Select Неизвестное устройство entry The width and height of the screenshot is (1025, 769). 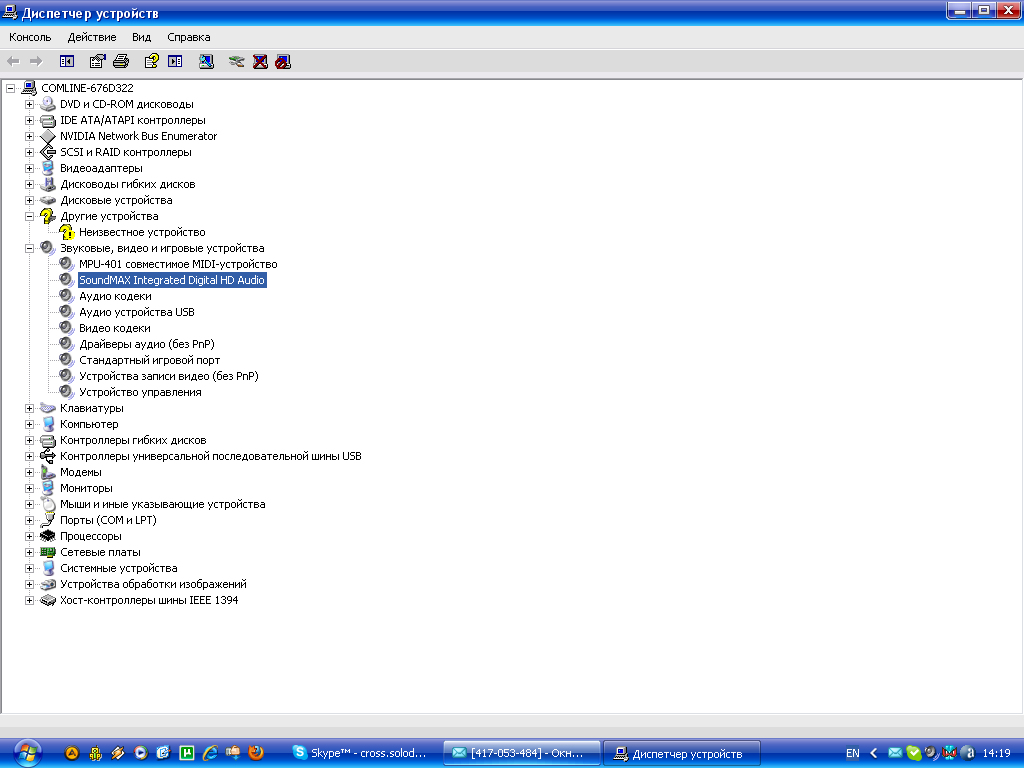(x=142, y=232)
